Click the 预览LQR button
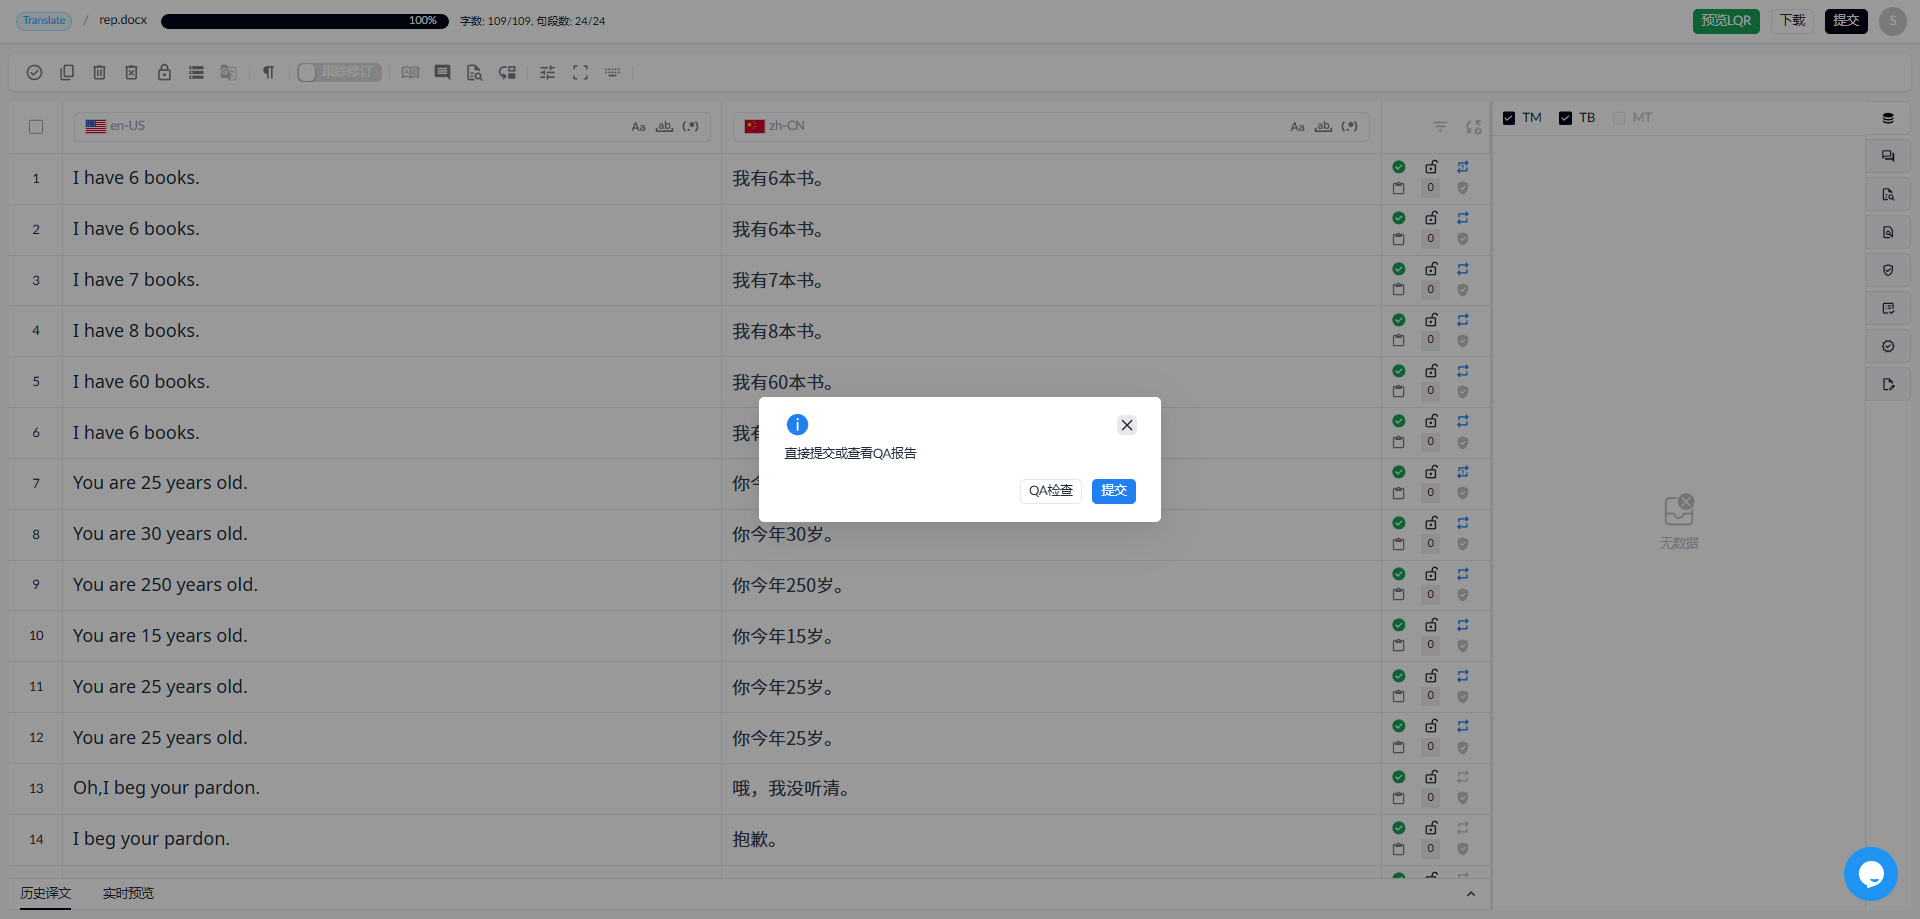 pos(1726,21)
